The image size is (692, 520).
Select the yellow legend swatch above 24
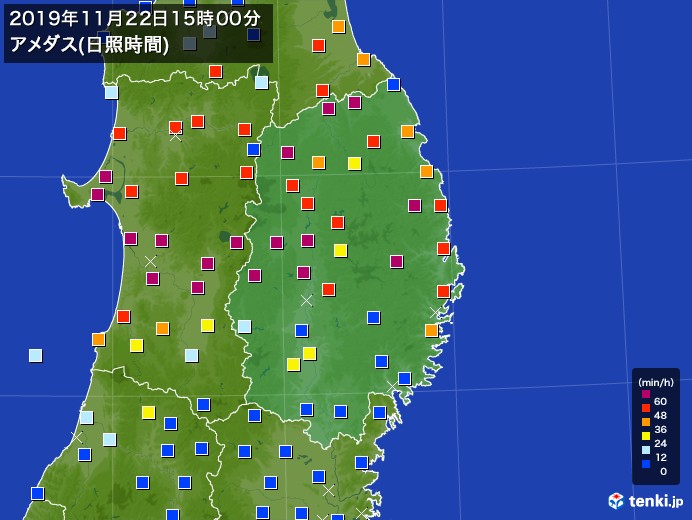[646, 436]
